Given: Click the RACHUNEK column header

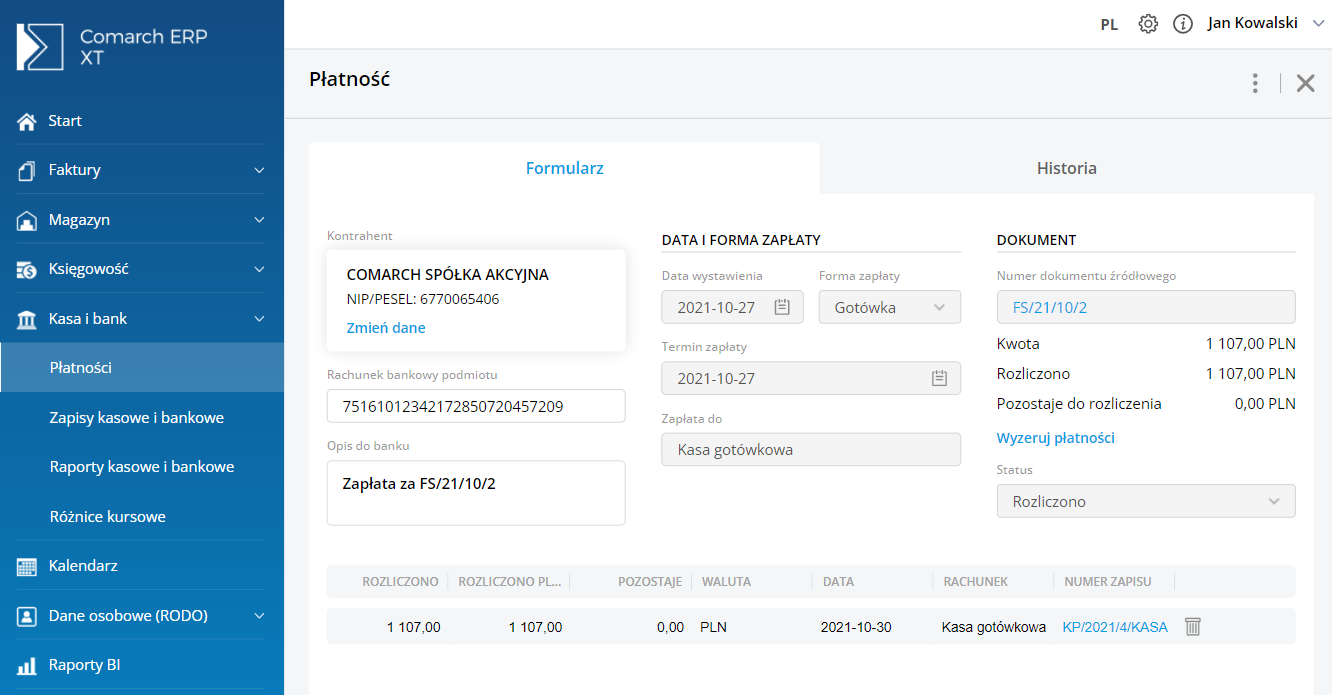Looking at the screenshot, I should [x=975, y=582].
